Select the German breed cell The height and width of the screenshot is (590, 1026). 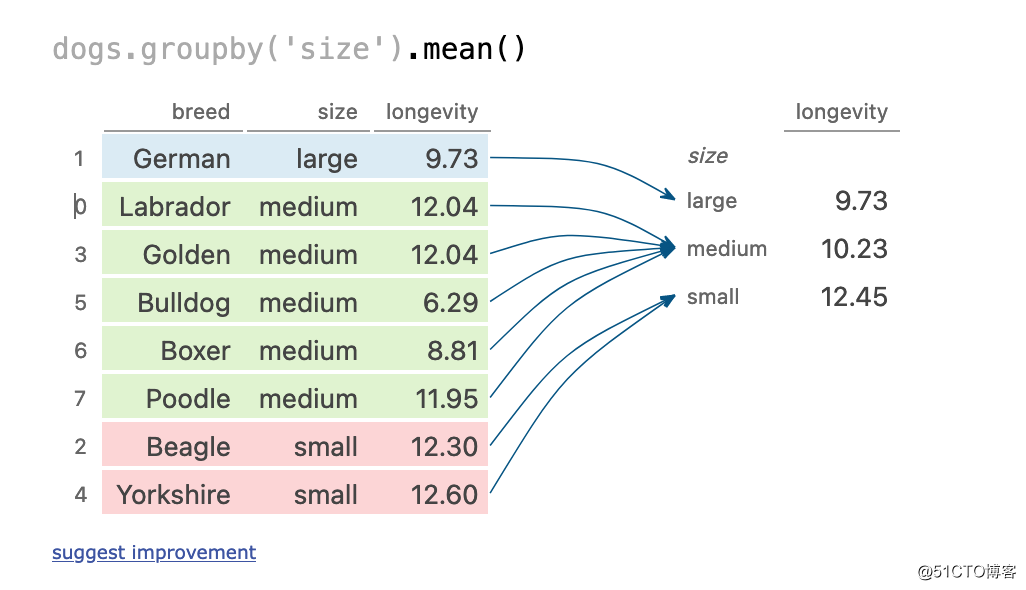(x=181, y=159)
